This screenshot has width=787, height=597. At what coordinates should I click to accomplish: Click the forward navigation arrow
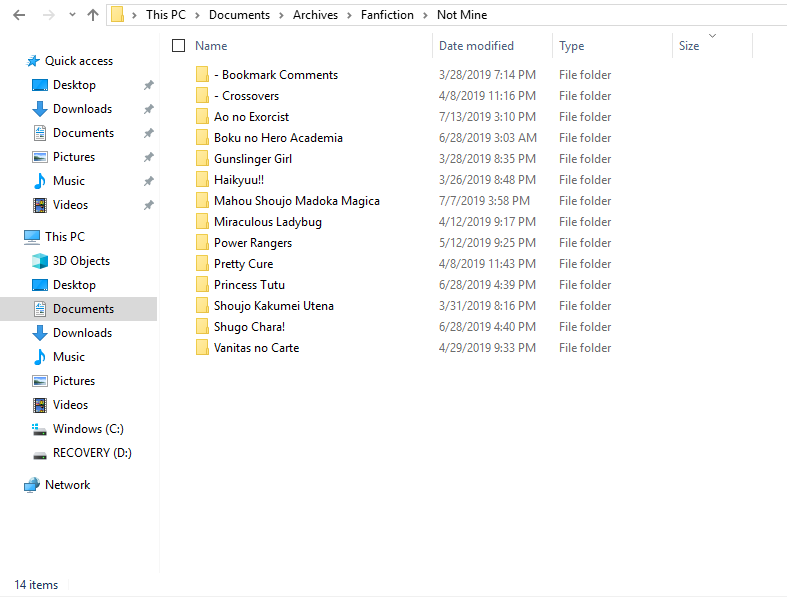point(49,15)
